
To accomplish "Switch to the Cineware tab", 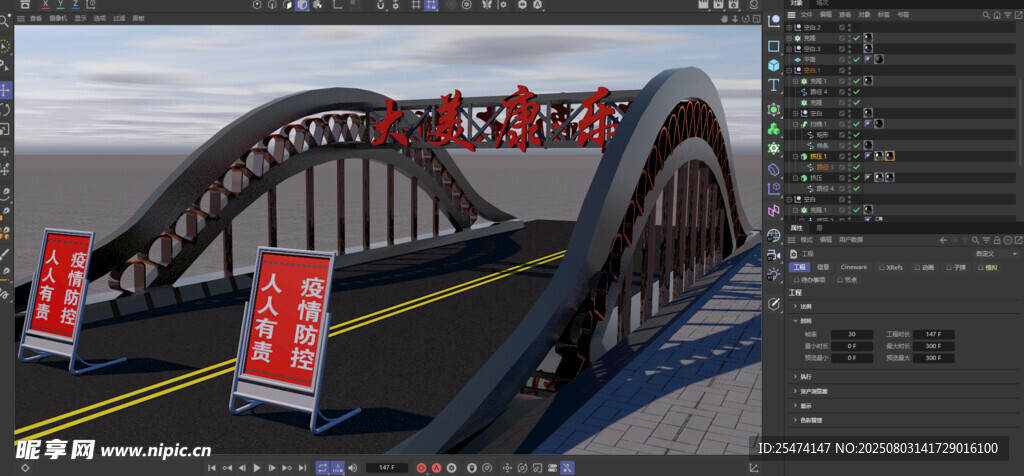I will coord(853,267).
